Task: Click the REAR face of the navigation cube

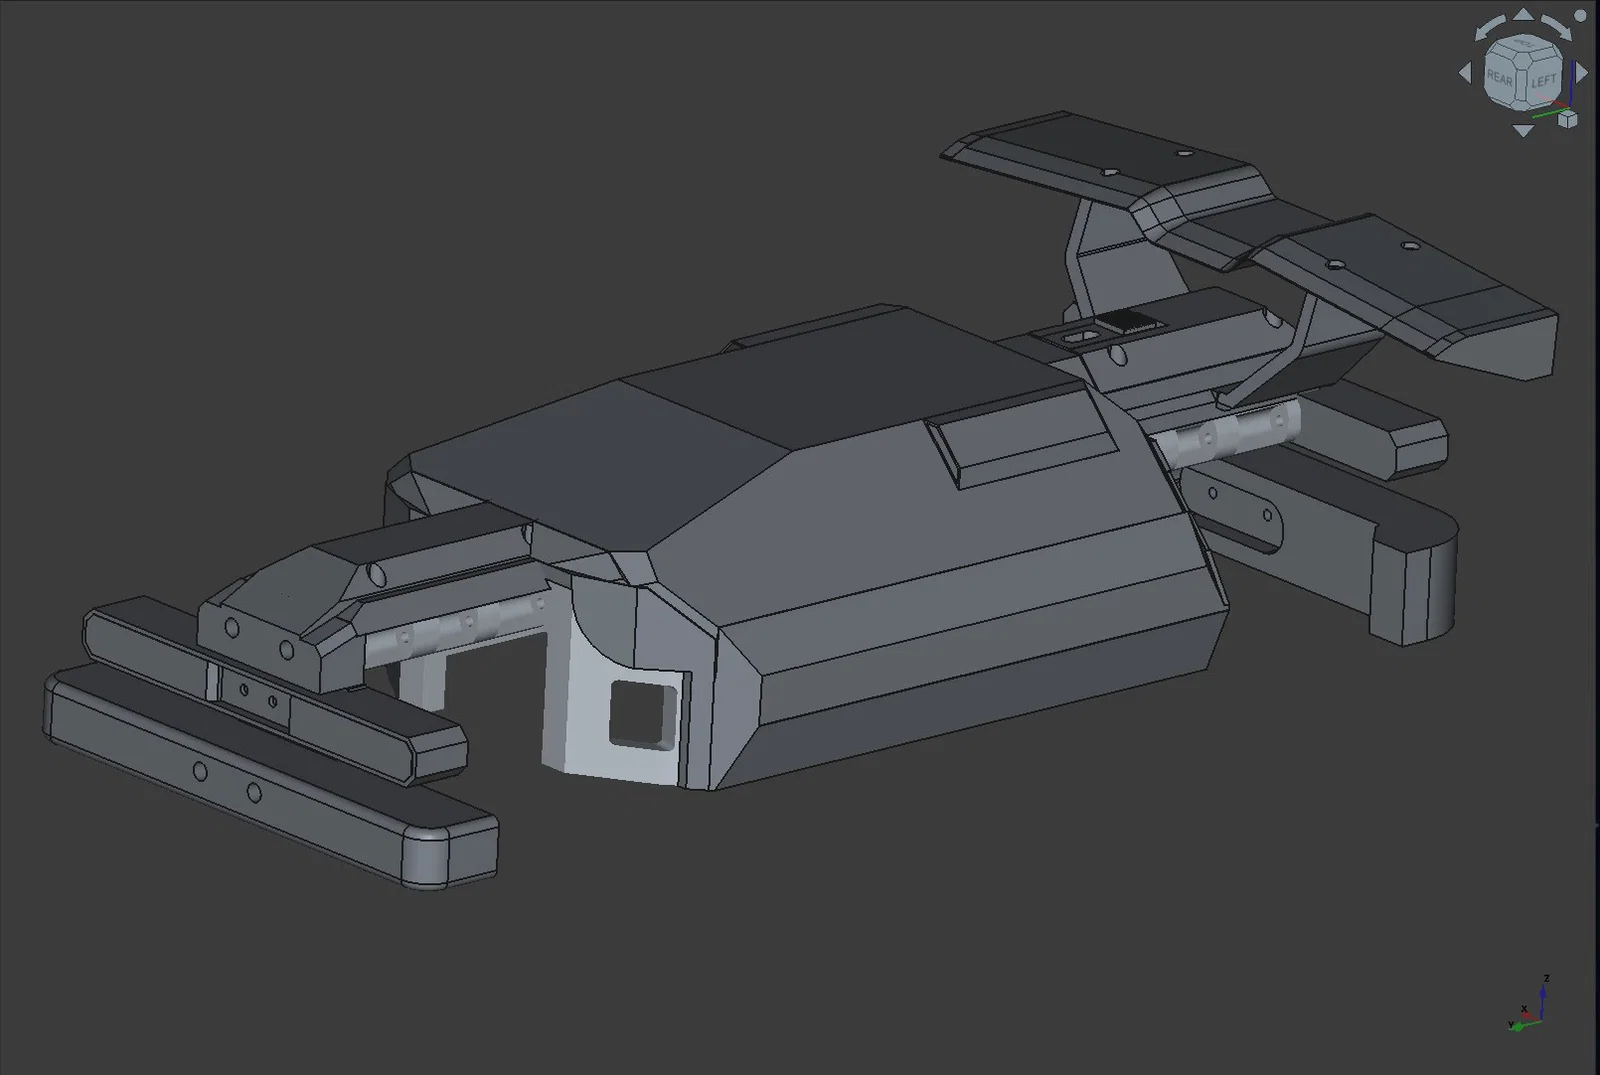Action: (x=1499, y=78)
